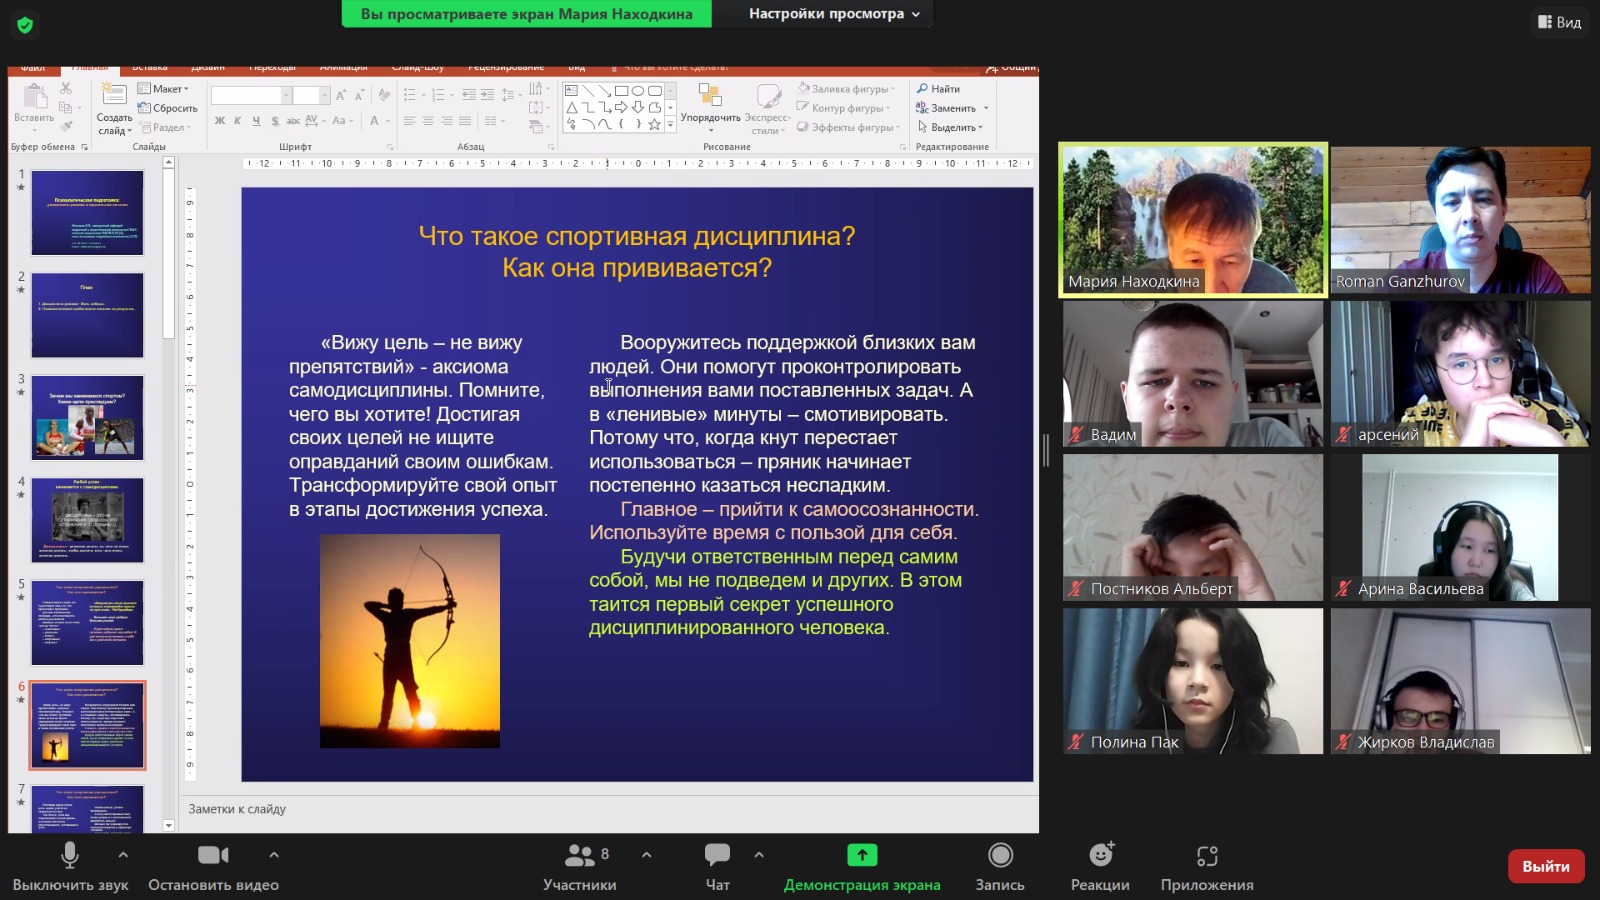Mute microphone with Выключить звук
Viewport: 1600px width, 900px height.
tap(70, 866)
